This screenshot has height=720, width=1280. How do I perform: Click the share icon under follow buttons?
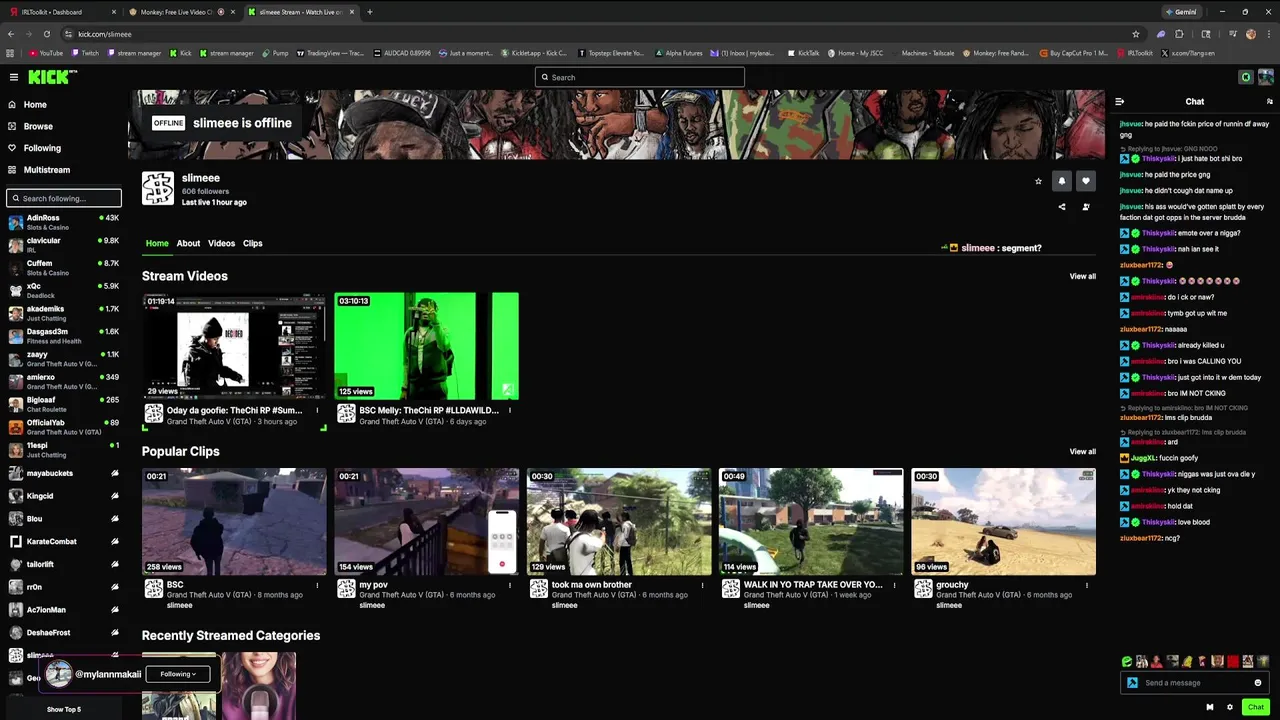[x=1062, y=207]
